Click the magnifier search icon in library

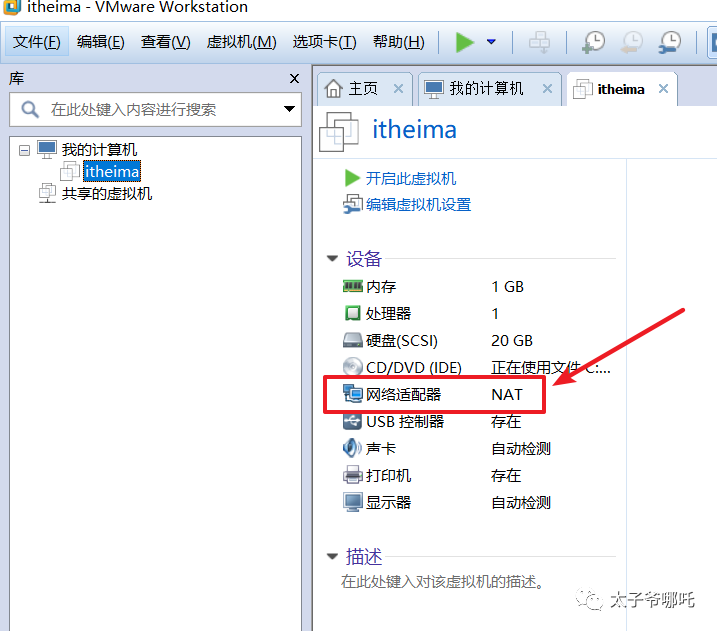tap(30, 109)
